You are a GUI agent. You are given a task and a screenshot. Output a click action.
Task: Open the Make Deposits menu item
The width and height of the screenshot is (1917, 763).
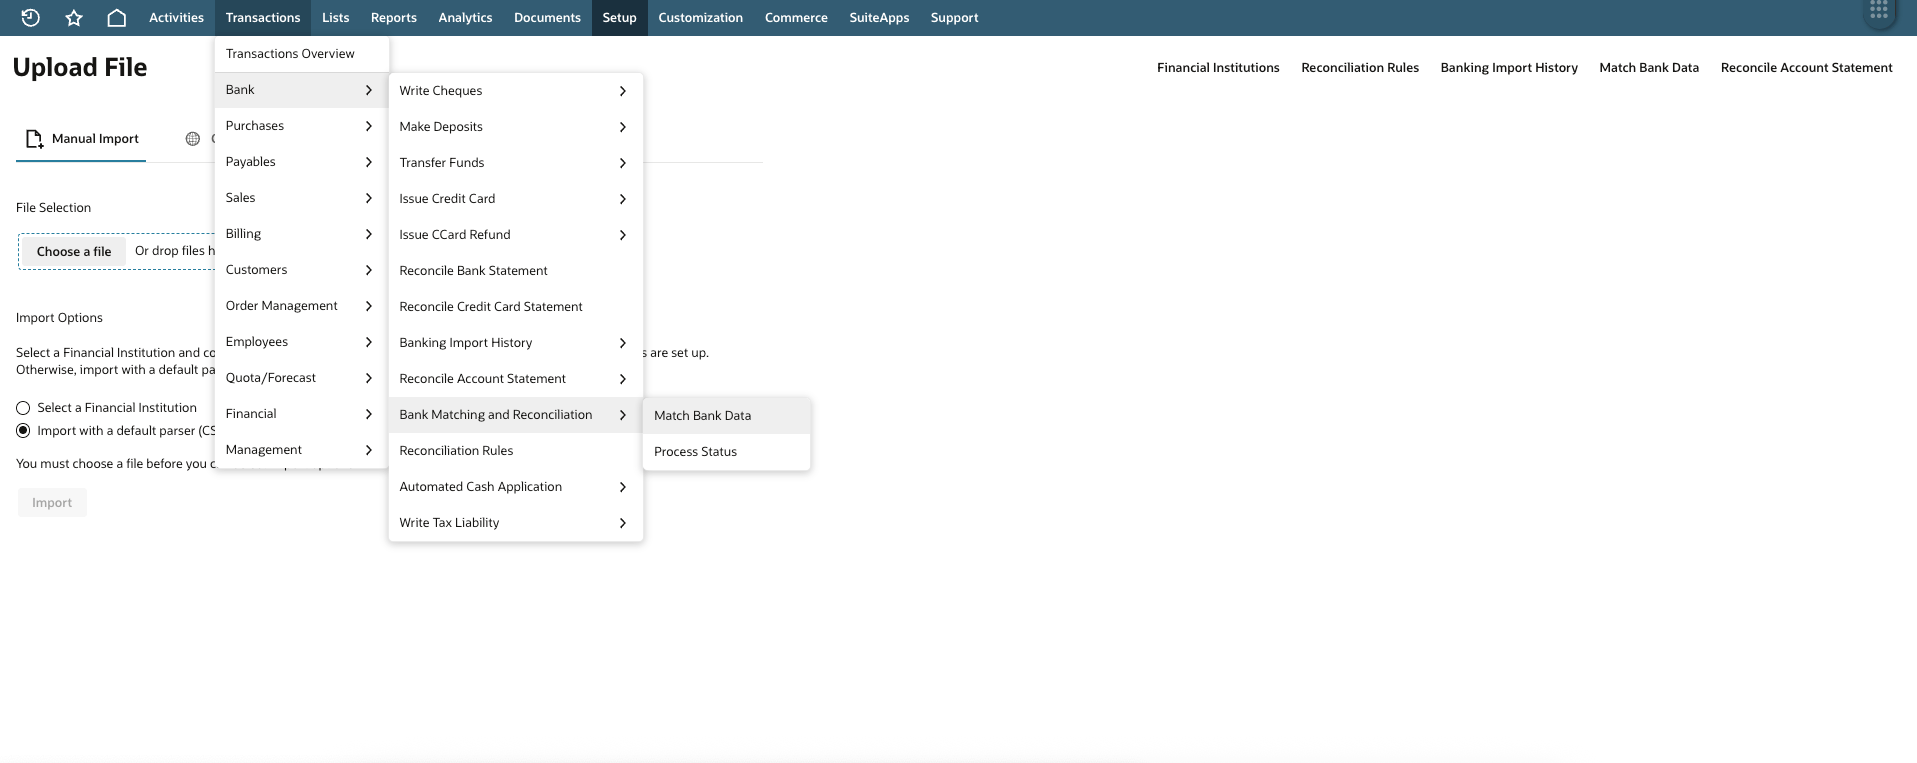(515, 127)
